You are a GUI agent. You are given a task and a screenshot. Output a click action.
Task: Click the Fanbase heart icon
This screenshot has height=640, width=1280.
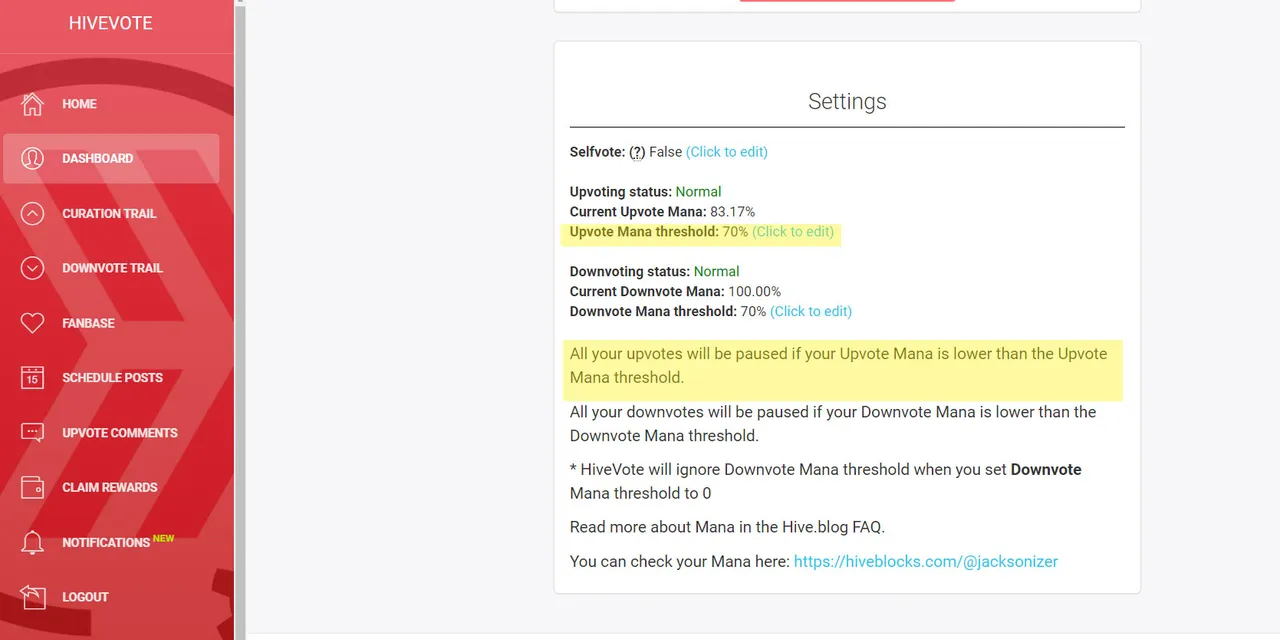point(32,323)
